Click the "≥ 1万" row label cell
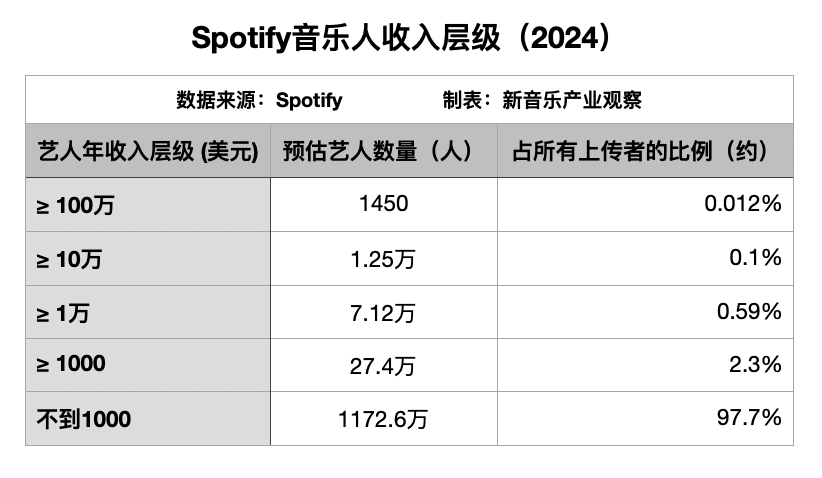 [x=148, y=312]
